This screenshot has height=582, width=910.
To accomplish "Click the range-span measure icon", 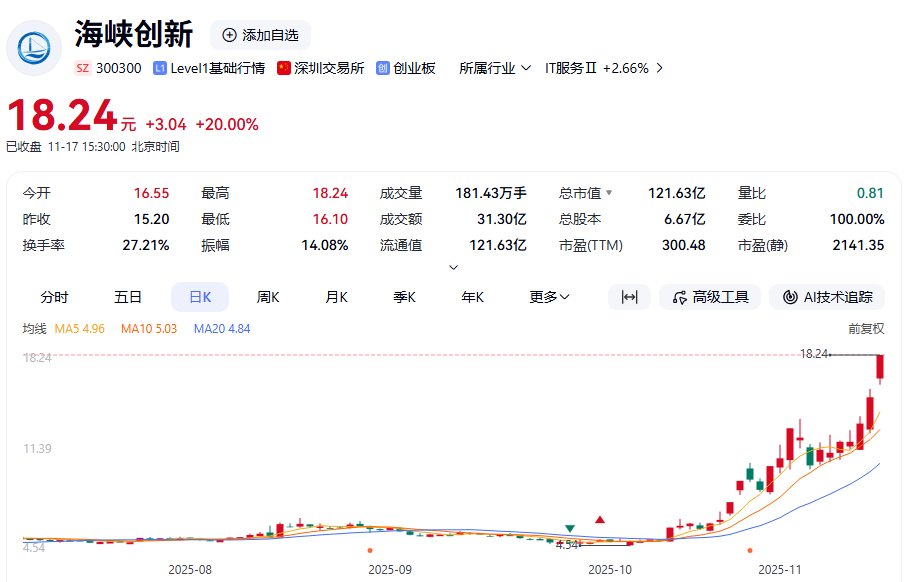I will pos(629,297).
